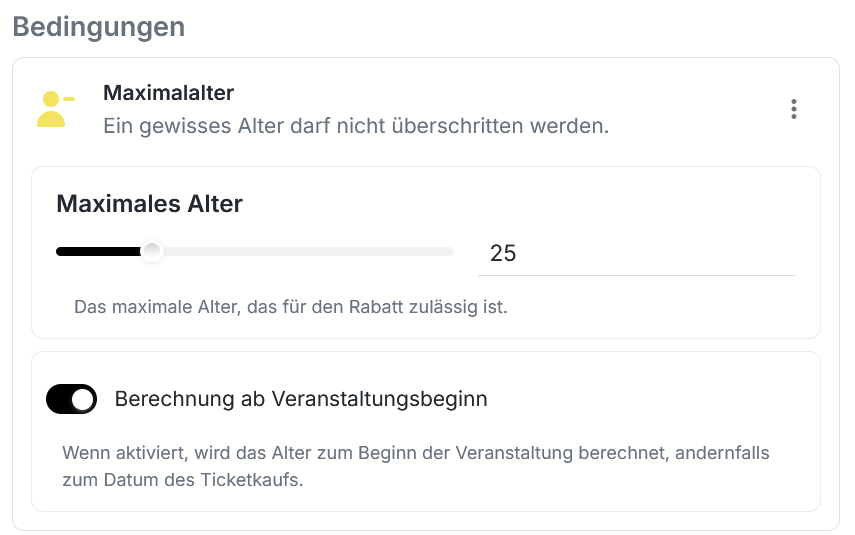855x535 pixels.
Task: Click the description 'Ein gewisses Alter darf nicht überschritten werden'
Action: pos(356,127)
